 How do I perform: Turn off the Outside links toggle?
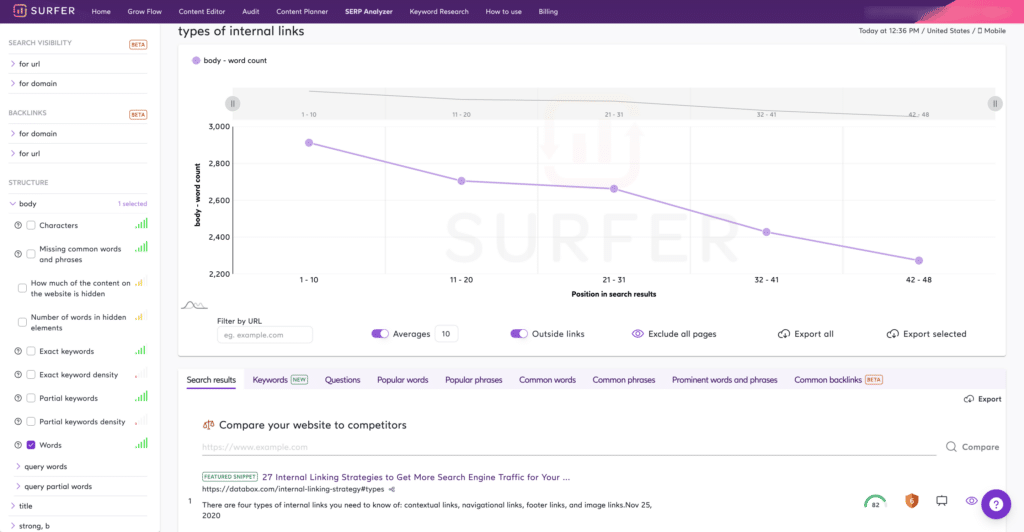pyautogui.click(x=519, y=334)
